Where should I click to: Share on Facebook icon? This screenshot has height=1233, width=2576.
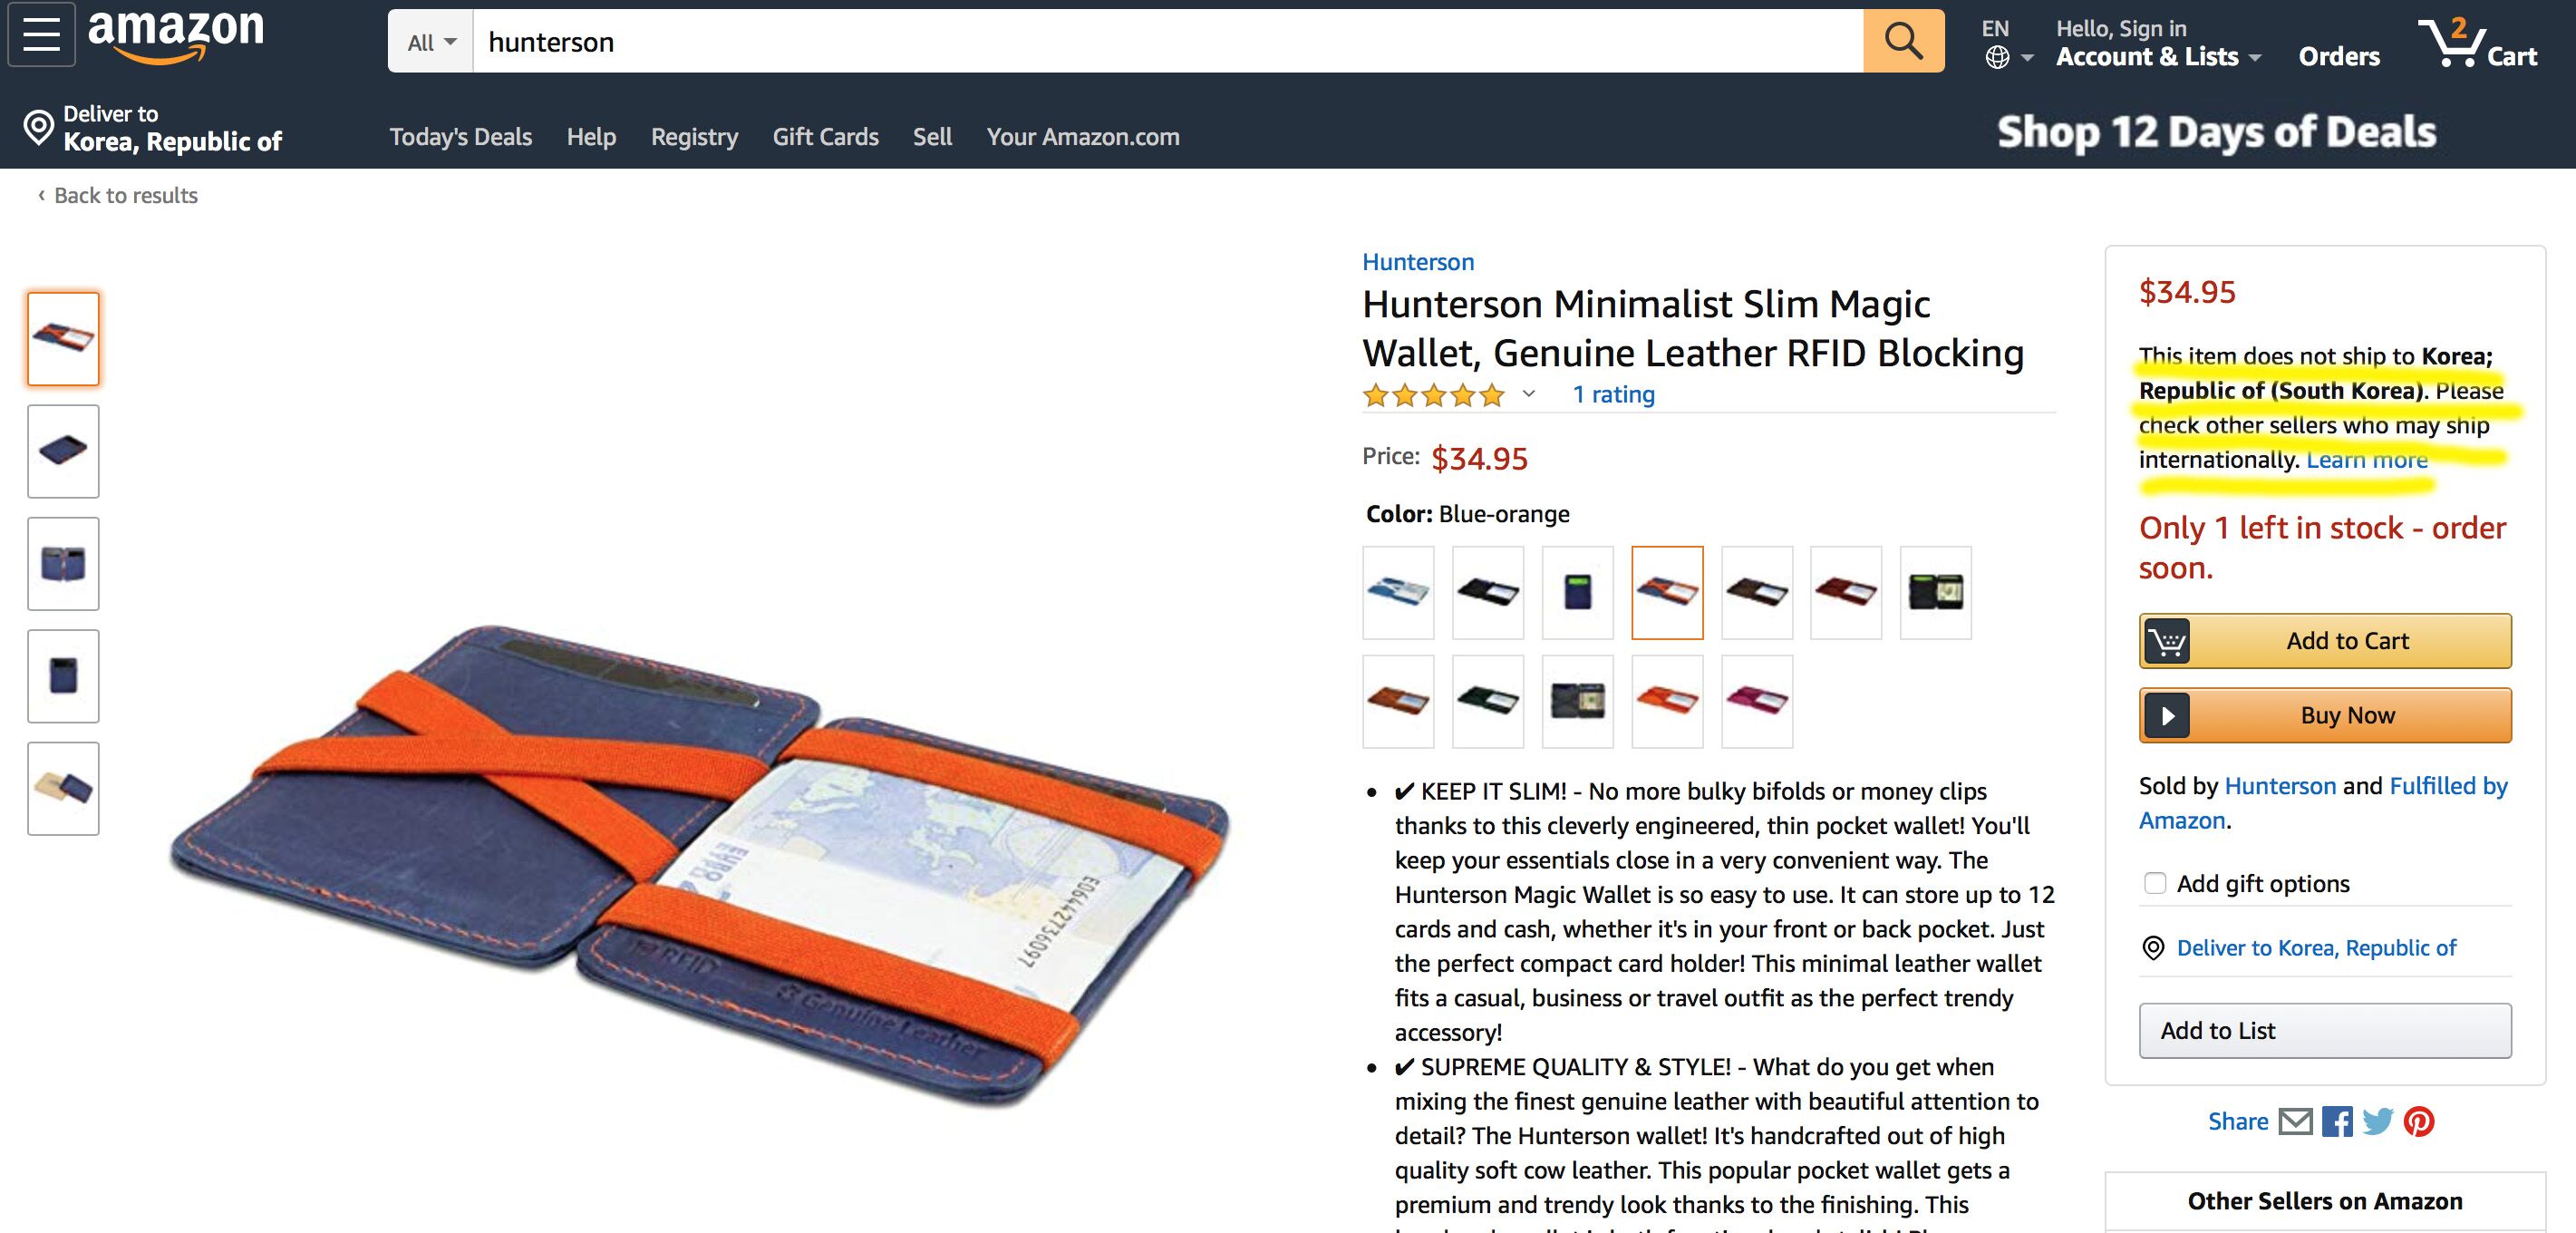coord(2337,1121)
